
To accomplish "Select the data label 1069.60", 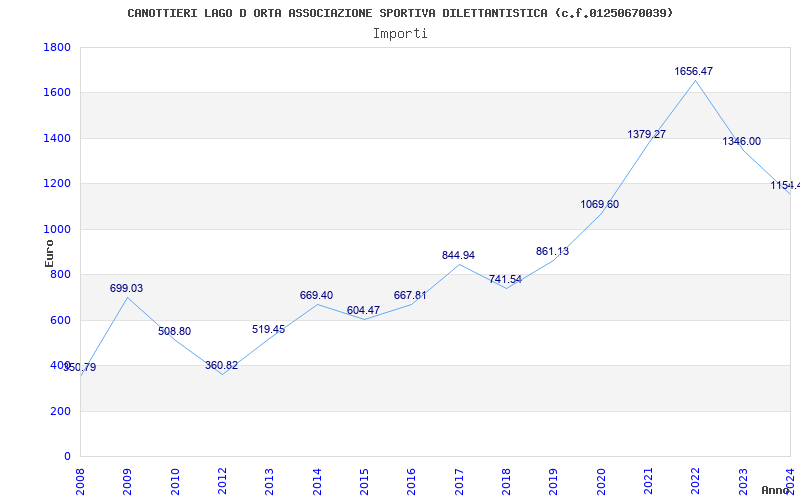I will [599, 205].
